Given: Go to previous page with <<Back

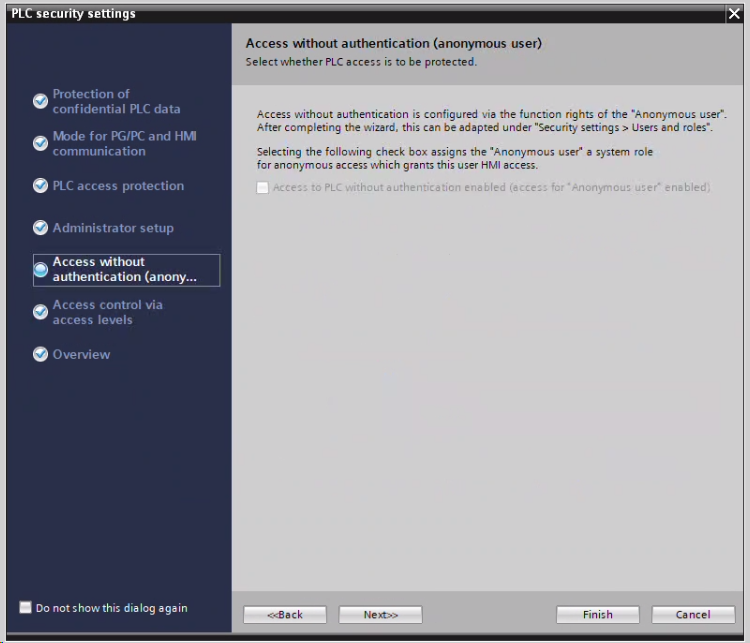Looking at the screenshot, I should tap(285, 614).
